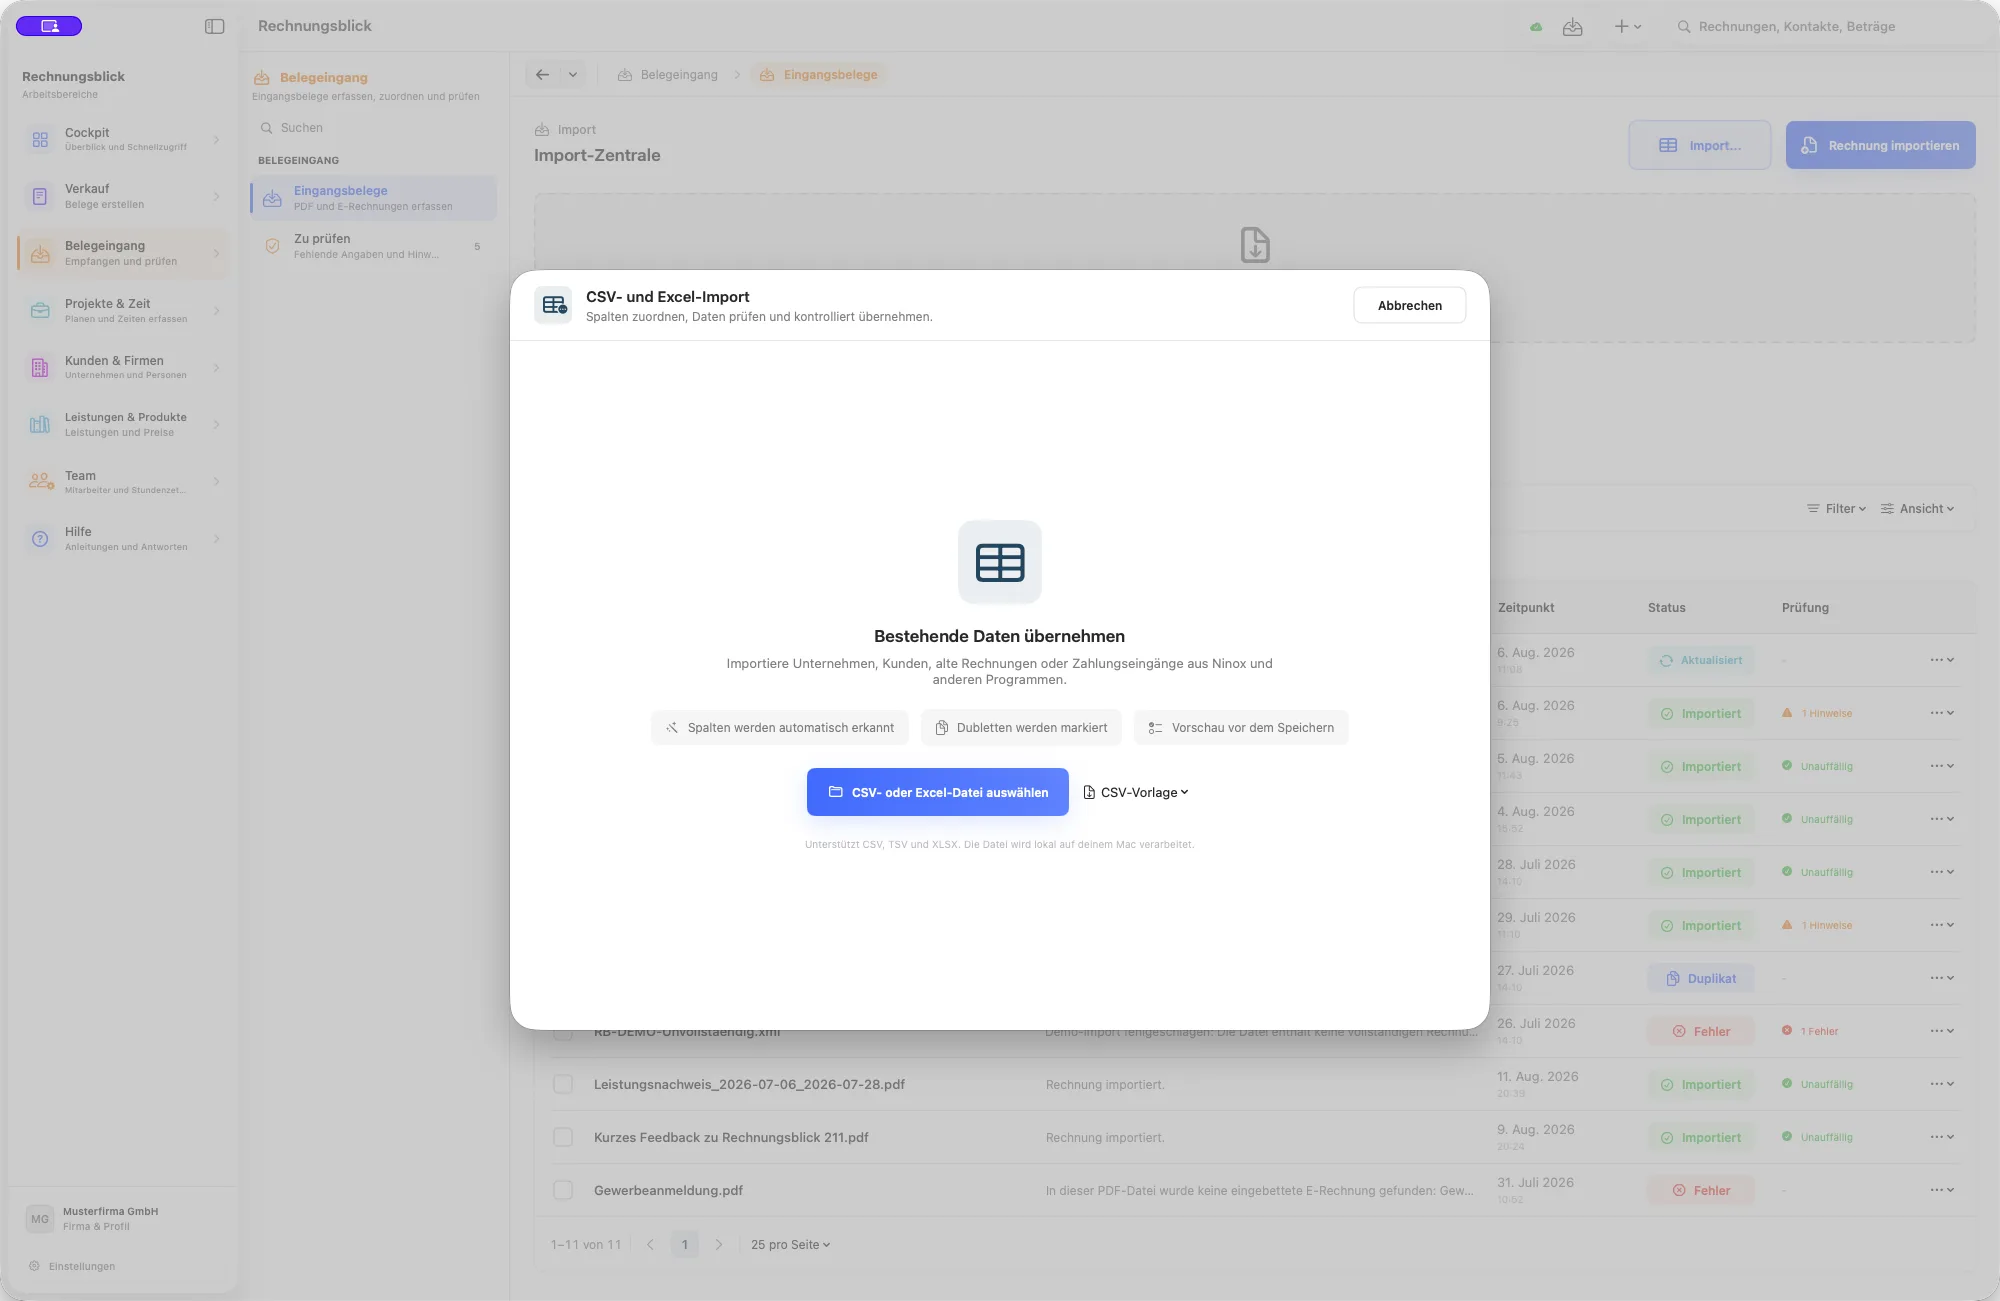The width and height of the screenshot is (2000, 1301).
Task: Tick the checkbox for Gewerbeanmeldung.pdf
Action: [x=564, y=1191]
